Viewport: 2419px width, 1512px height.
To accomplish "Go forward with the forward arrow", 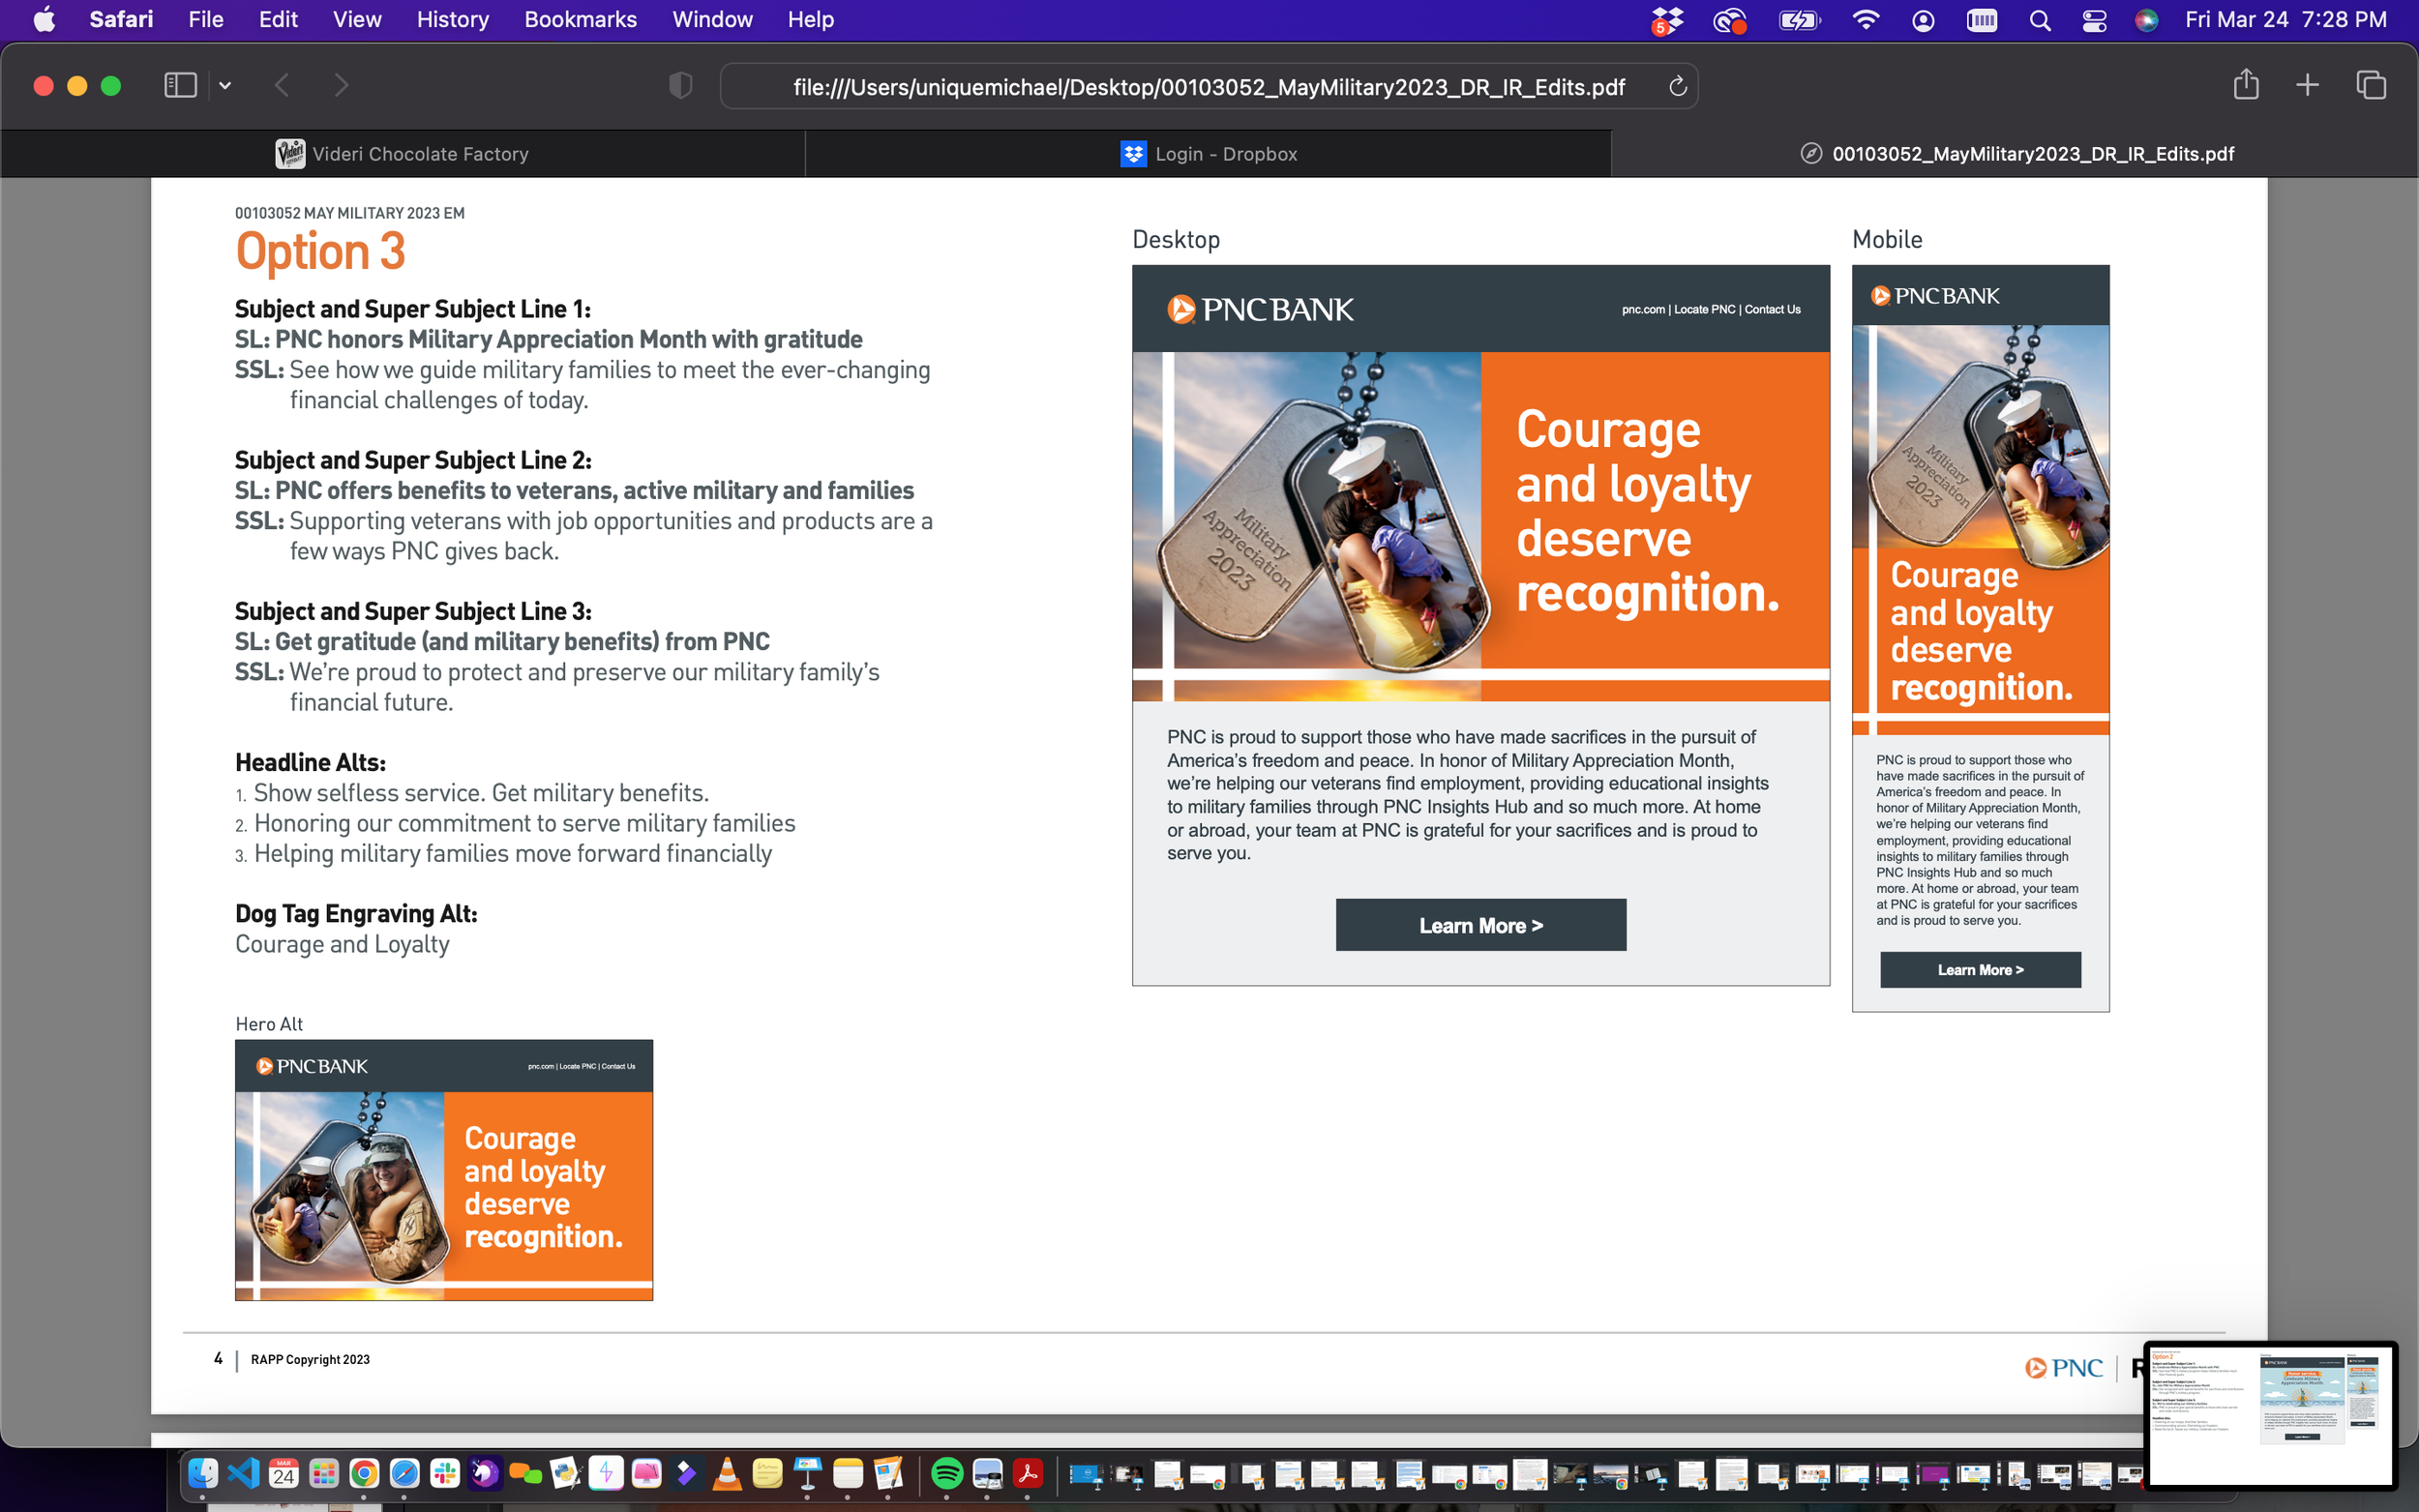I will tap(341, 86).
